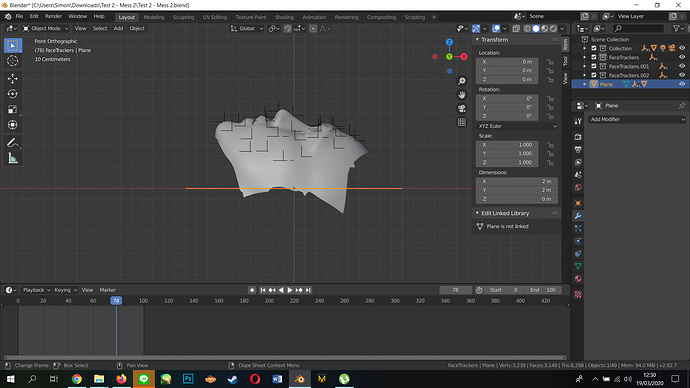
Task: Switch to the UV Editing workspace tab
Action: coord(215,17)
